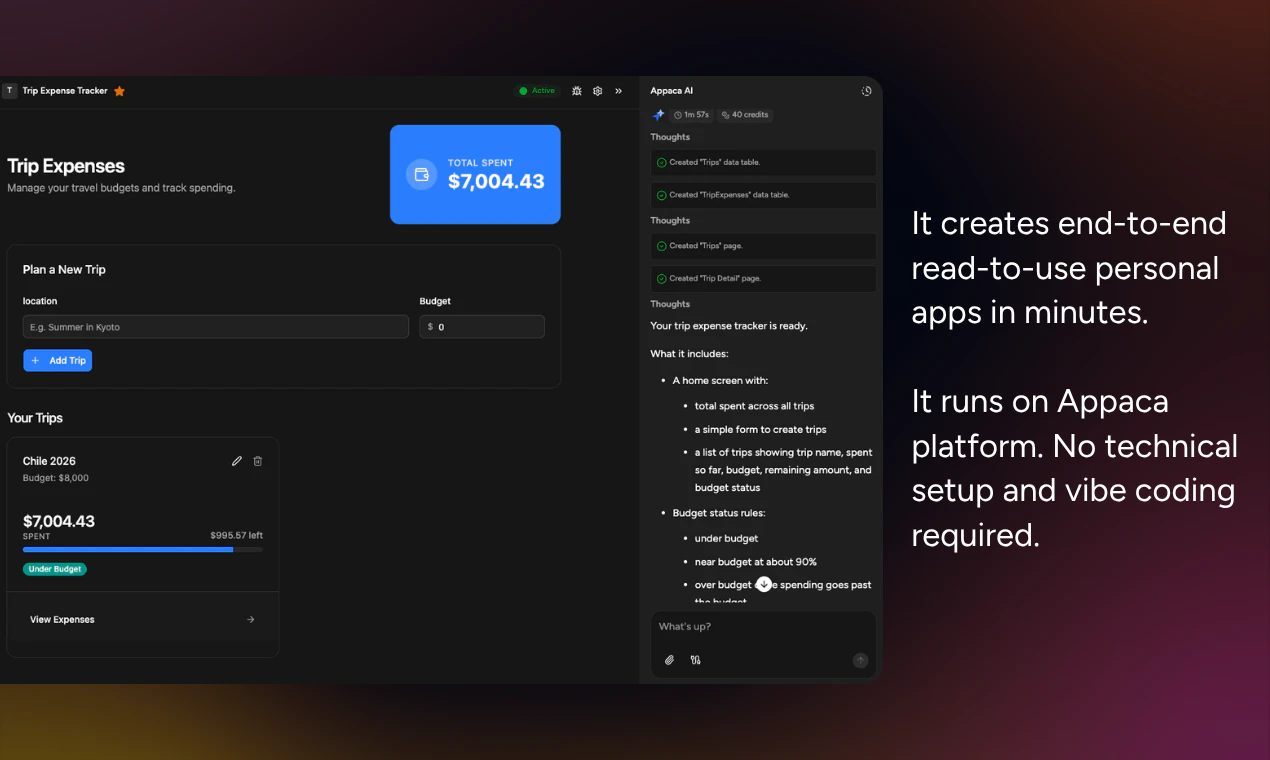Open model settings sliders icon beside paperclip

pyautogui.click(x=695, y=660)
